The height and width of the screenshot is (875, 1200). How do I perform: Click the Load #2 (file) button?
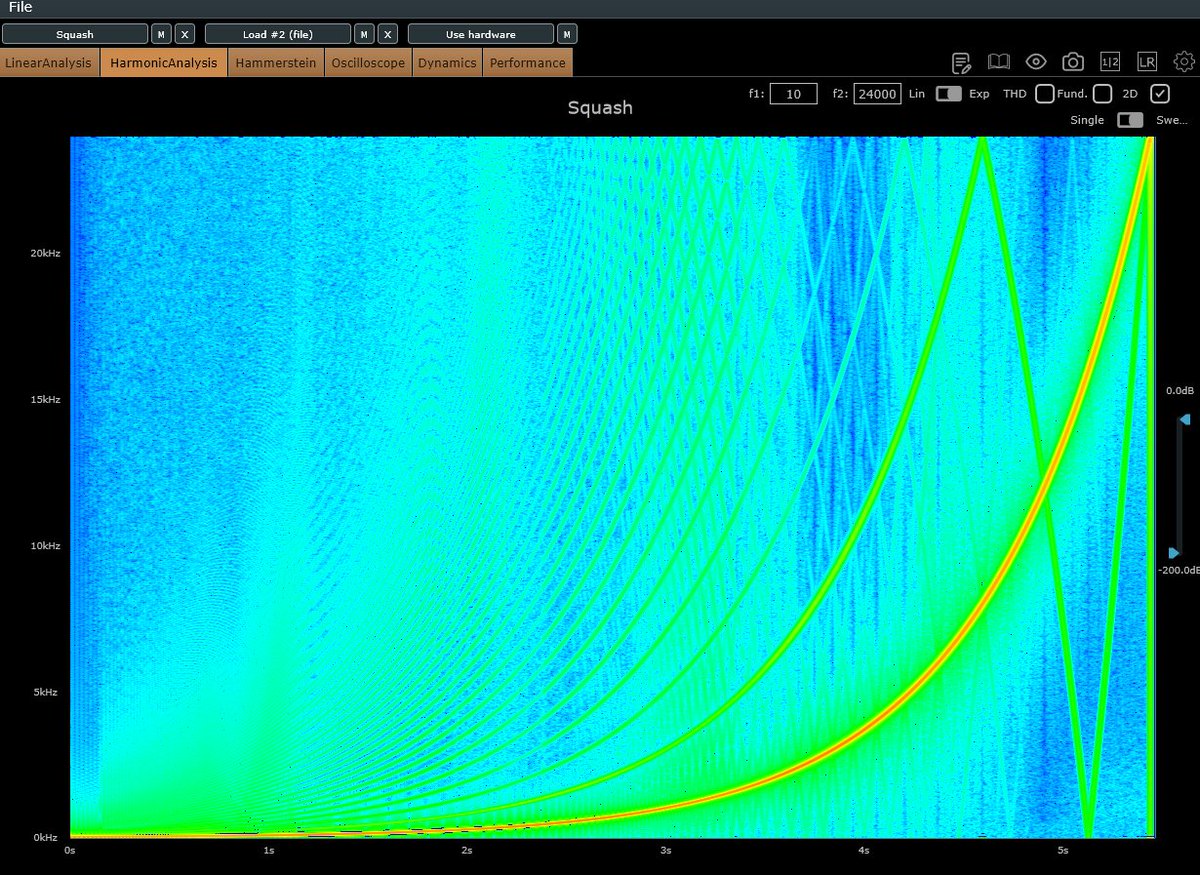click(278, 34)
